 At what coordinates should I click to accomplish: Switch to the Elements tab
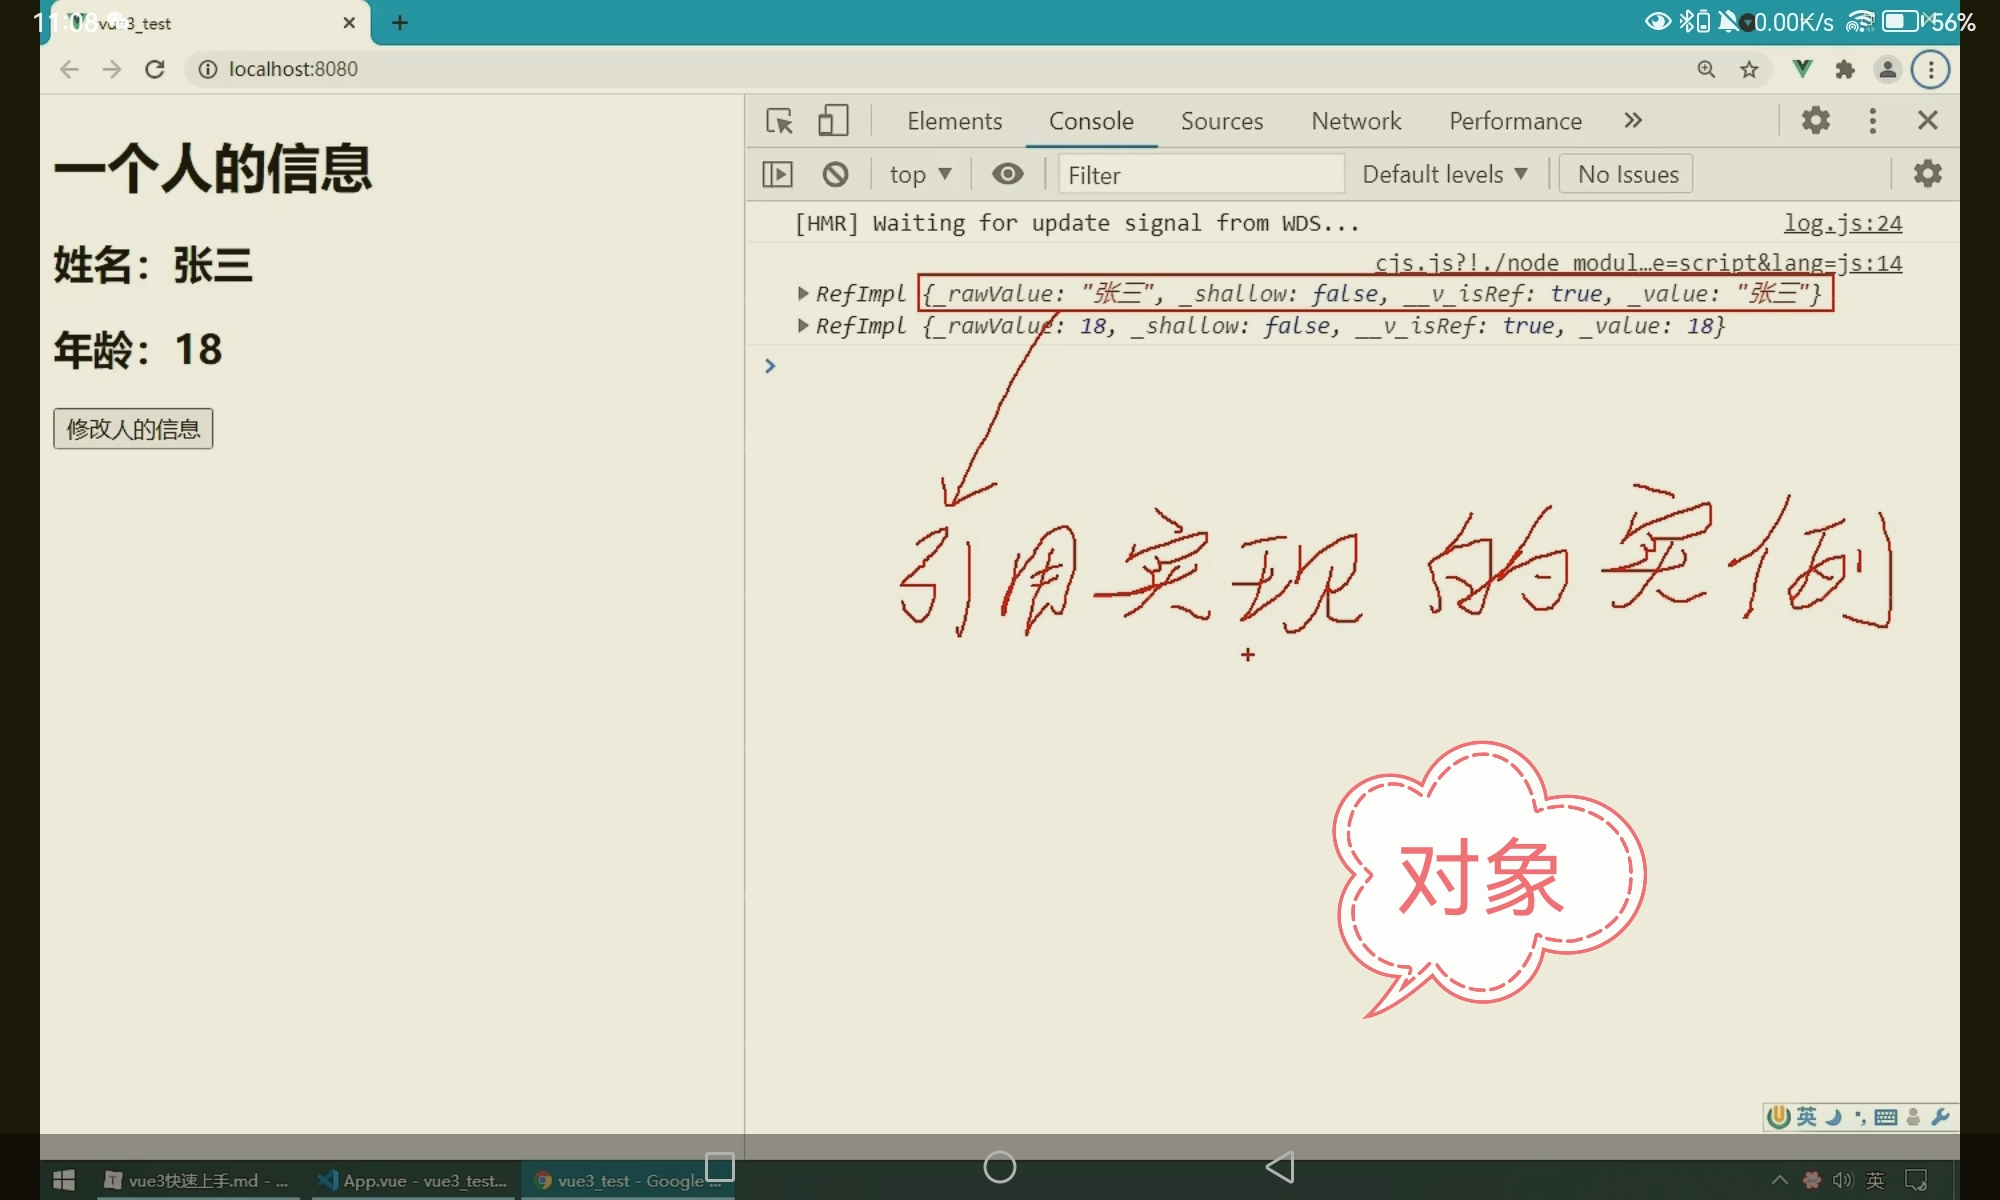[x=954, y=121]
